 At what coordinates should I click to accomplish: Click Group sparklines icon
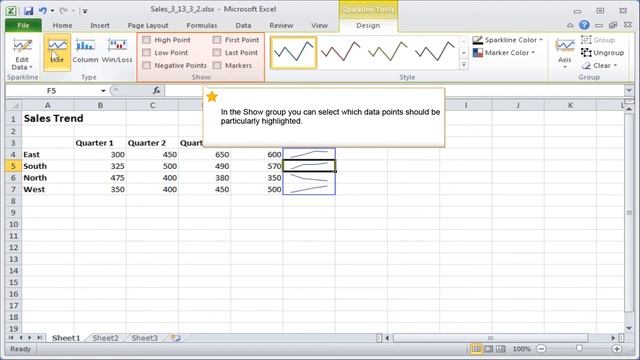click(x=598, y=40)
